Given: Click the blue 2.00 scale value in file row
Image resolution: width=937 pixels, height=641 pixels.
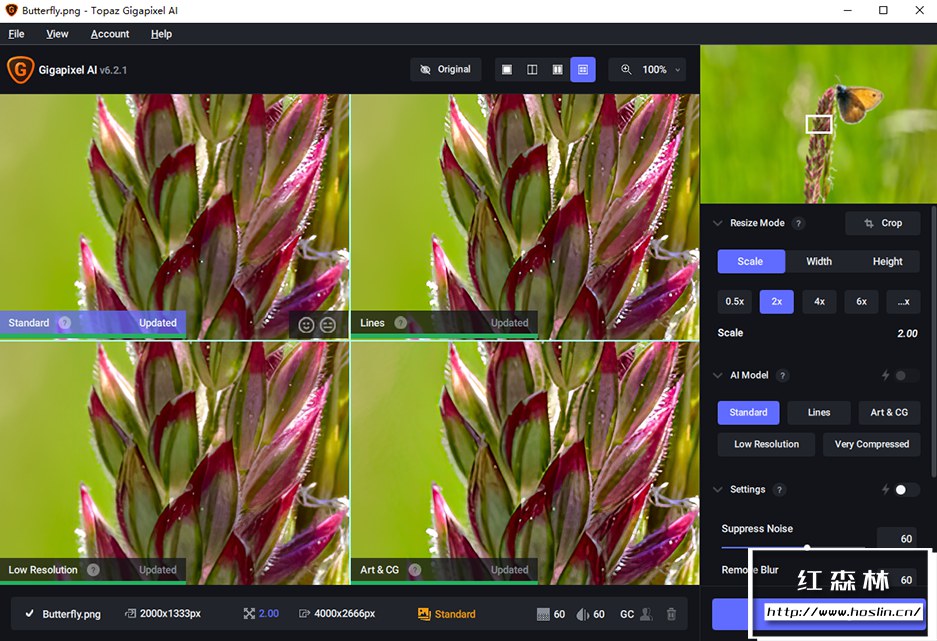Looking at the screenshot, I should click(268, 614).
